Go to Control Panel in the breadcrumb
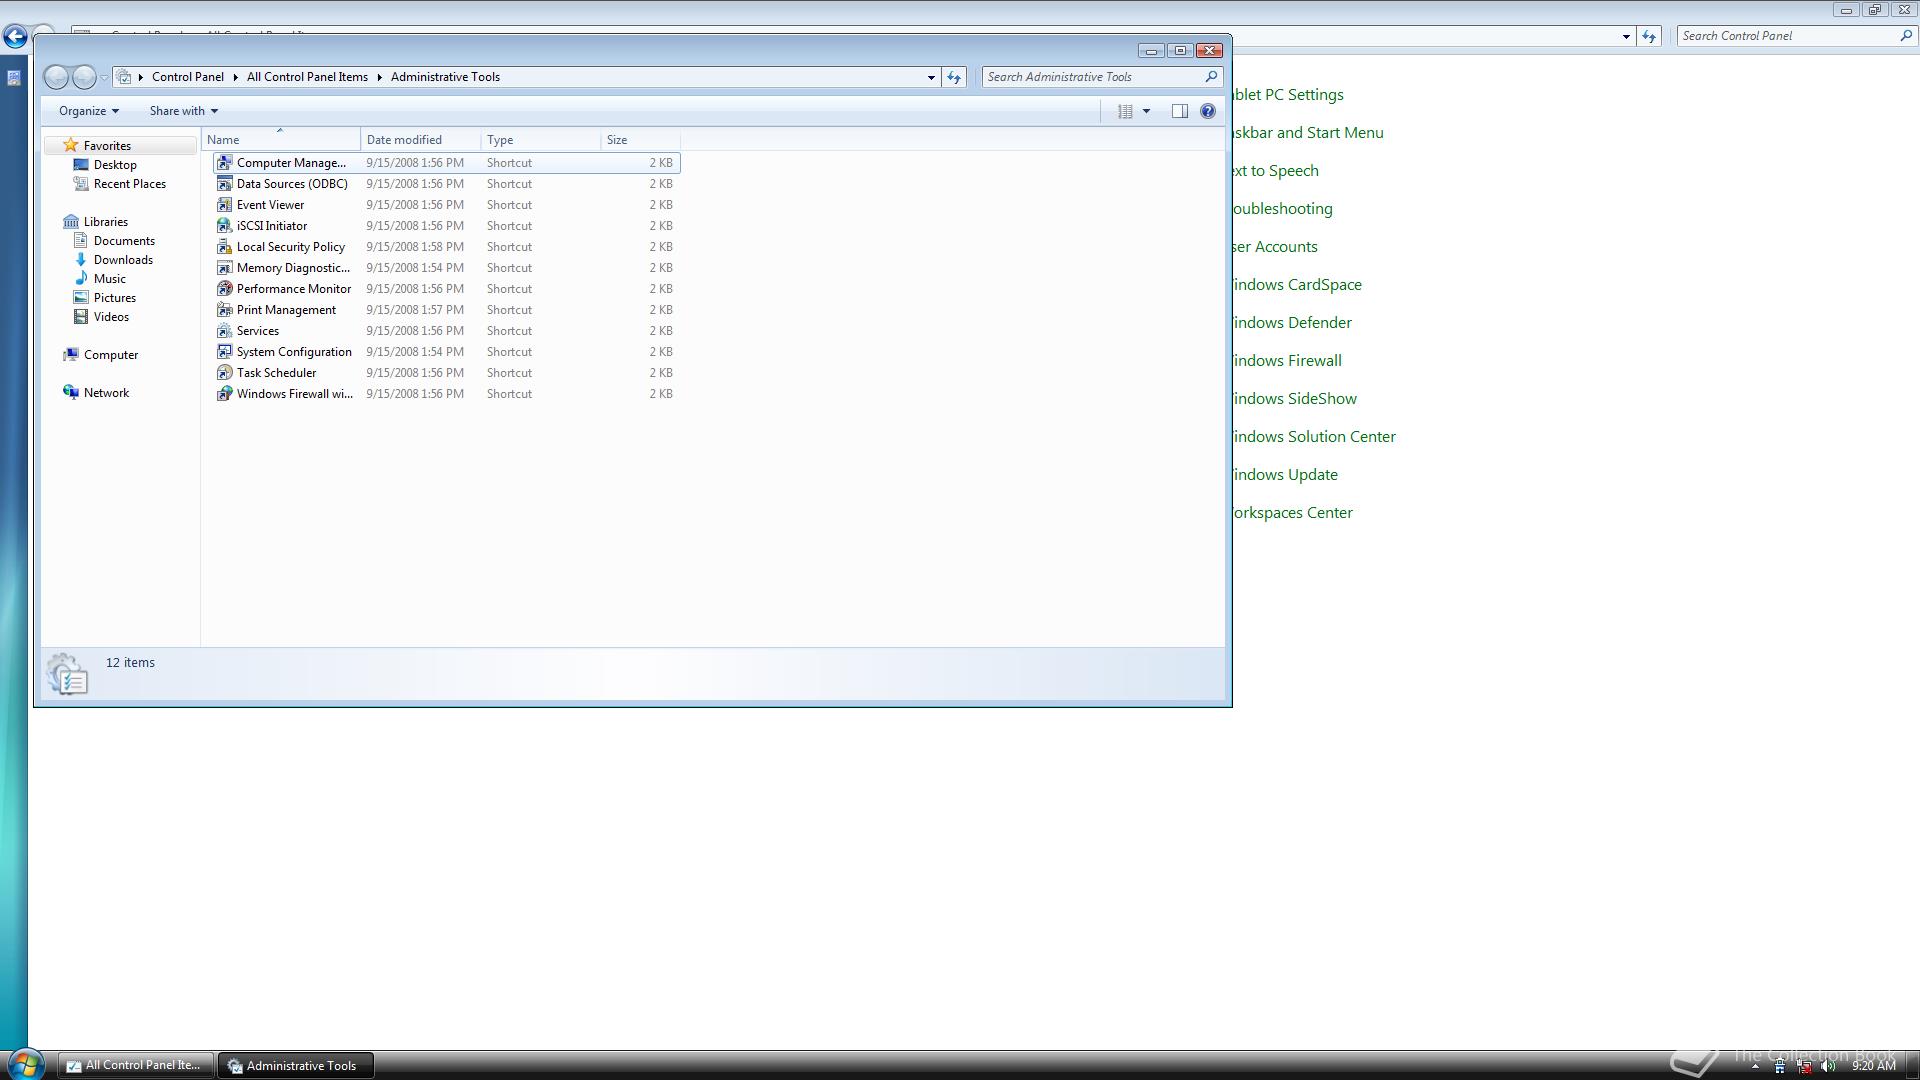The height and width of the screenshot is (1080, 1920). pos(188,77)
